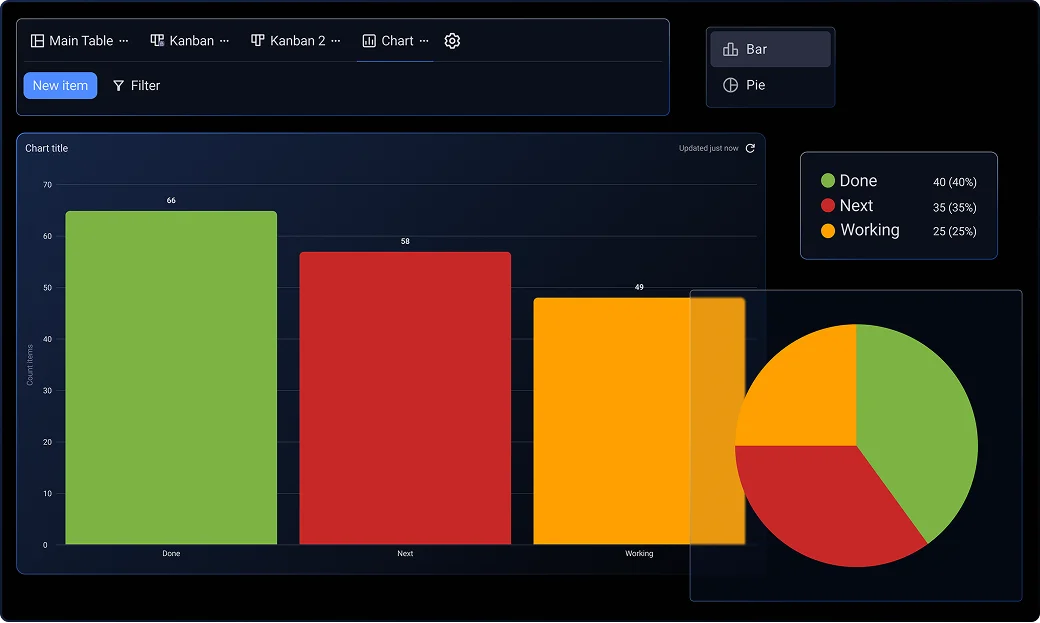Click the pie chart icon

[x=730, y=85]
